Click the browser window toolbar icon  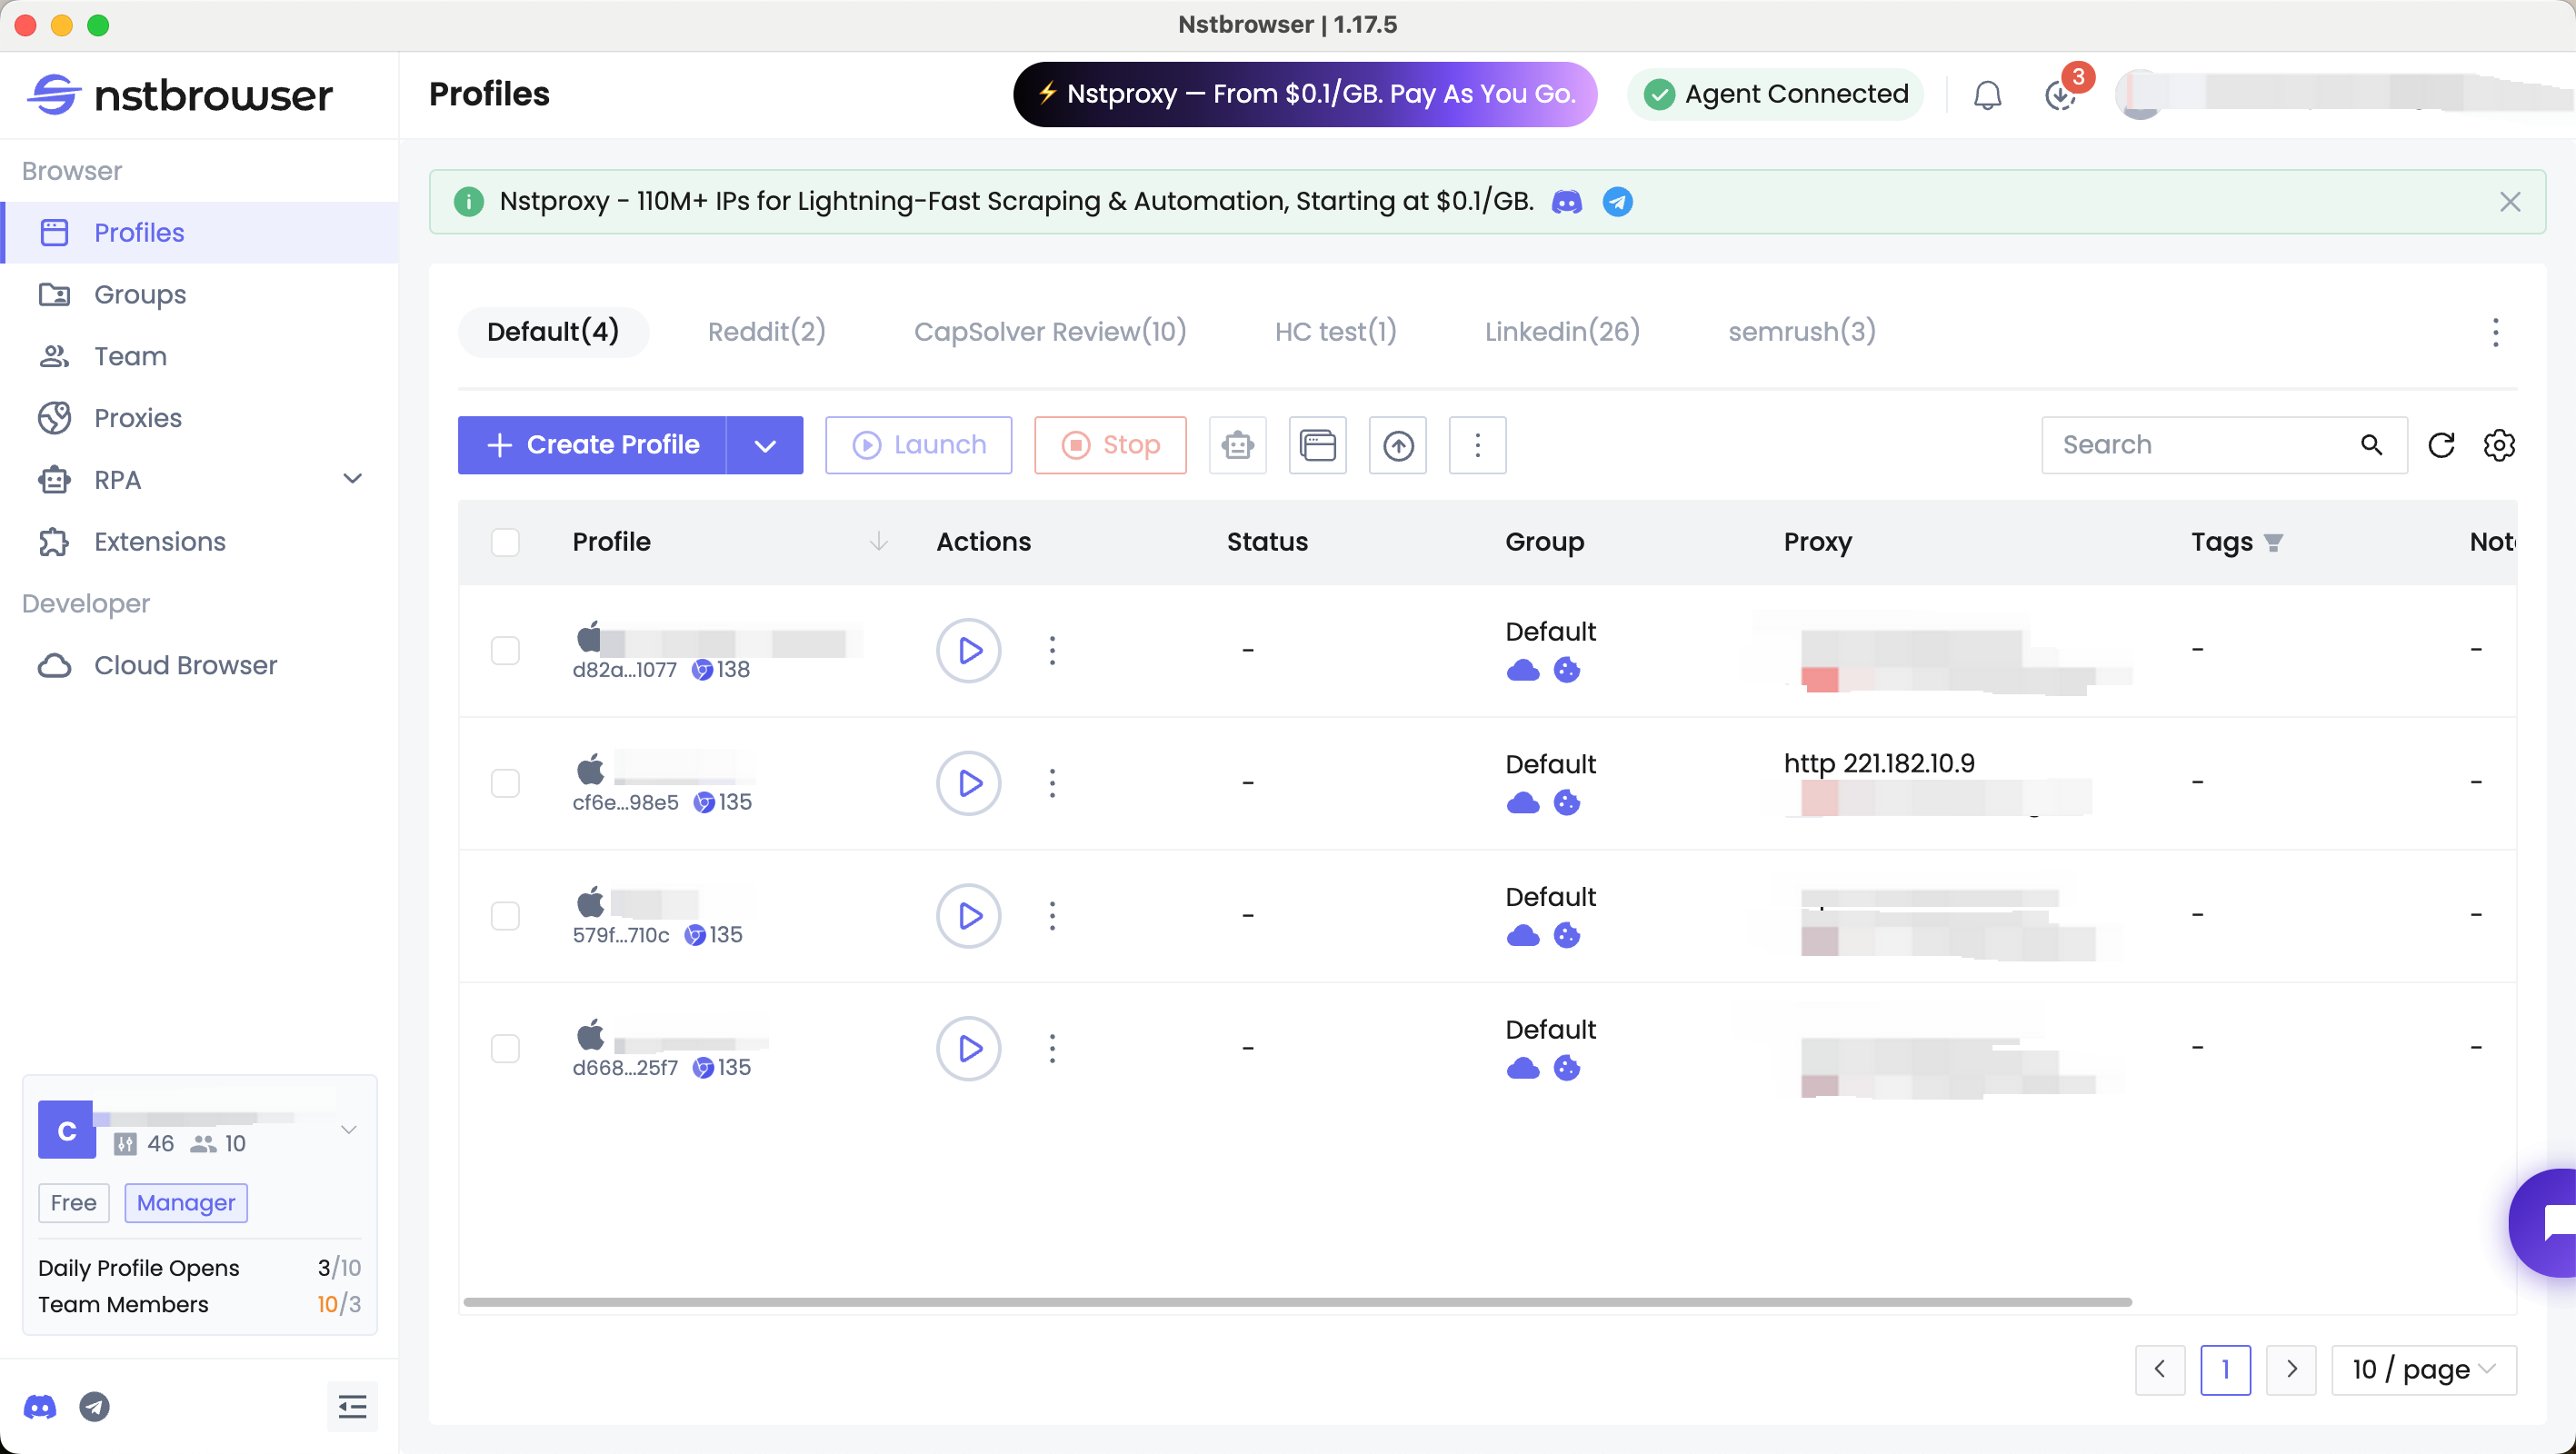coord(1317,445)
